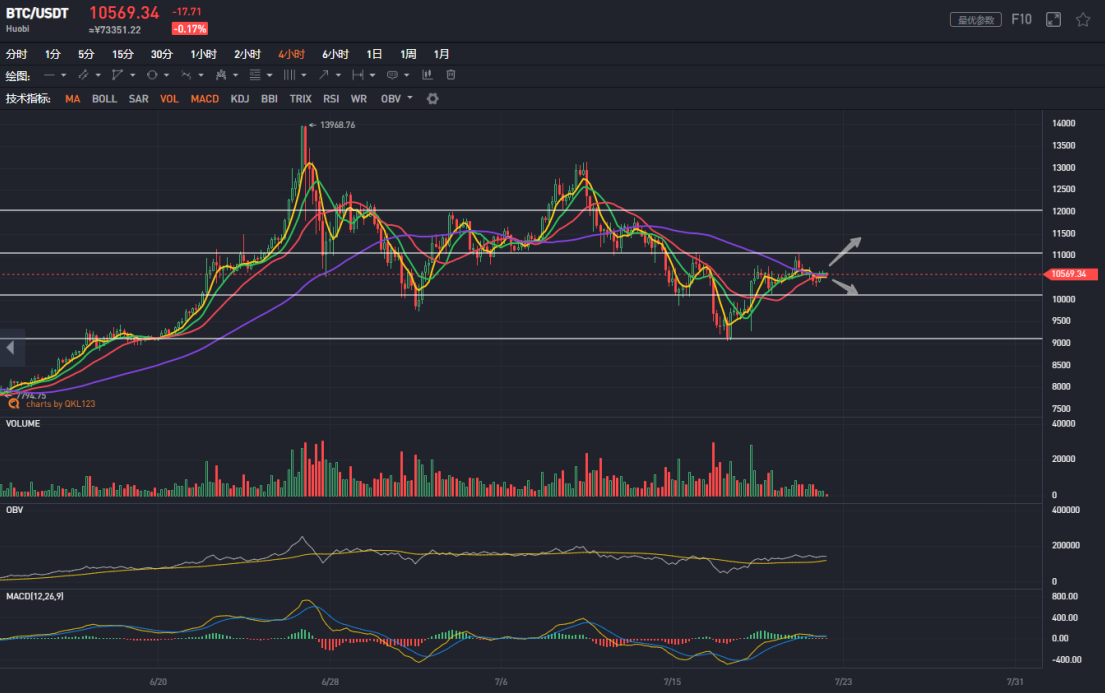This screenshot has width=1105, height=693.
Task: Expand the line tool dropdown arrow
Action: [63, 75]
